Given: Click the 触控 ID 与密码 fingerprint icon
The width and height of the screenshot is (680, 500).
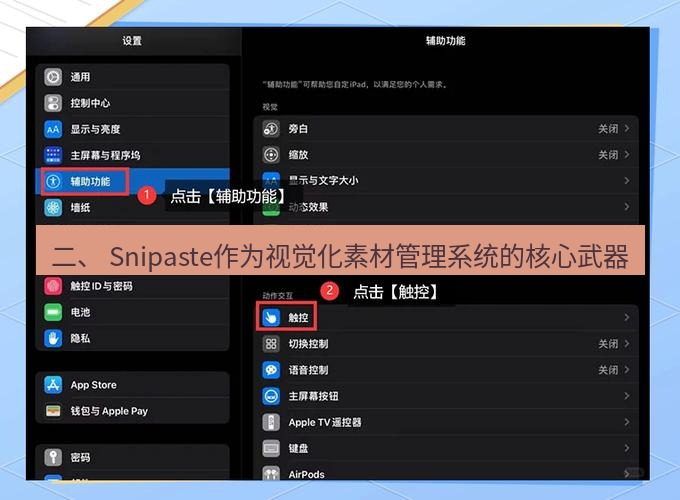Looking at the screenshot, I should (53, 286).
